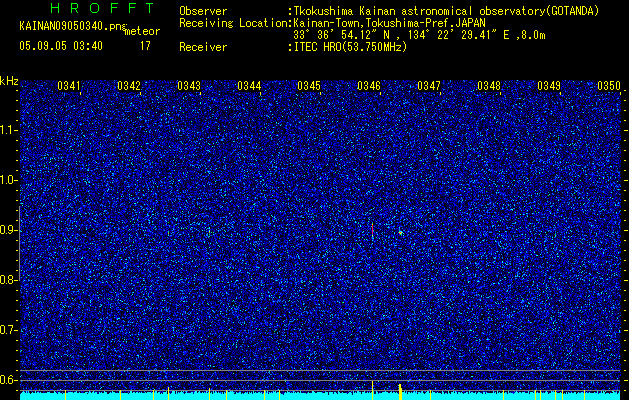Click the HROFFT title text

pyautogui.click(x=102, y=8)
